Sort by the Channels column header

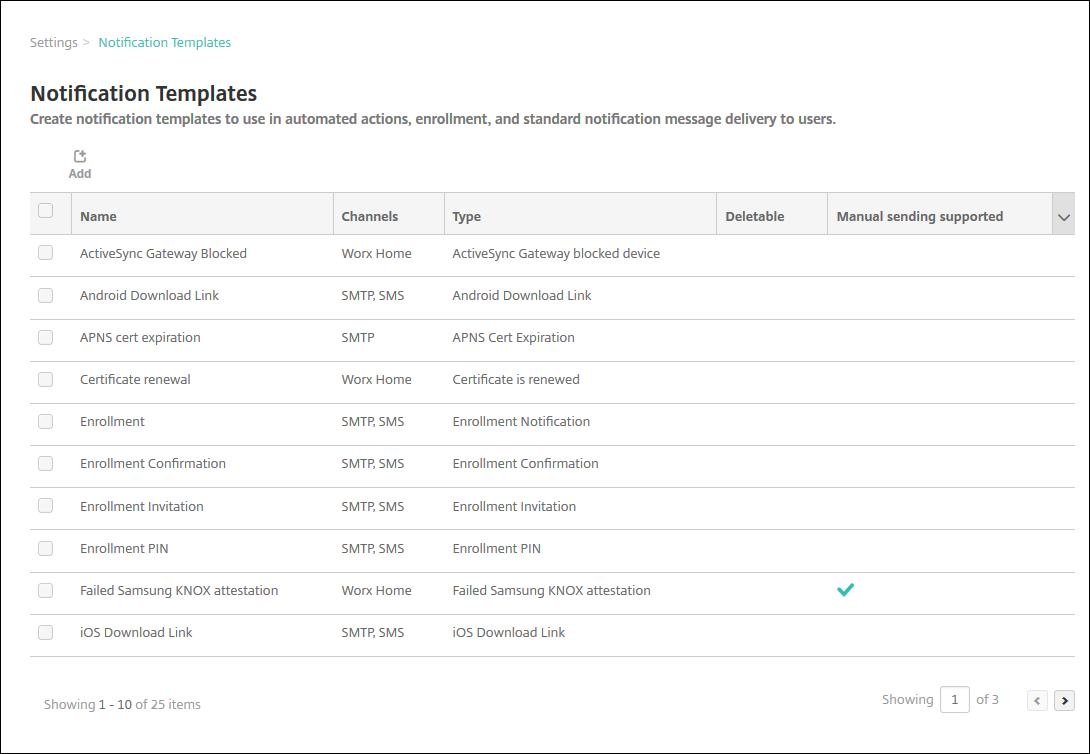coord(369,216)
